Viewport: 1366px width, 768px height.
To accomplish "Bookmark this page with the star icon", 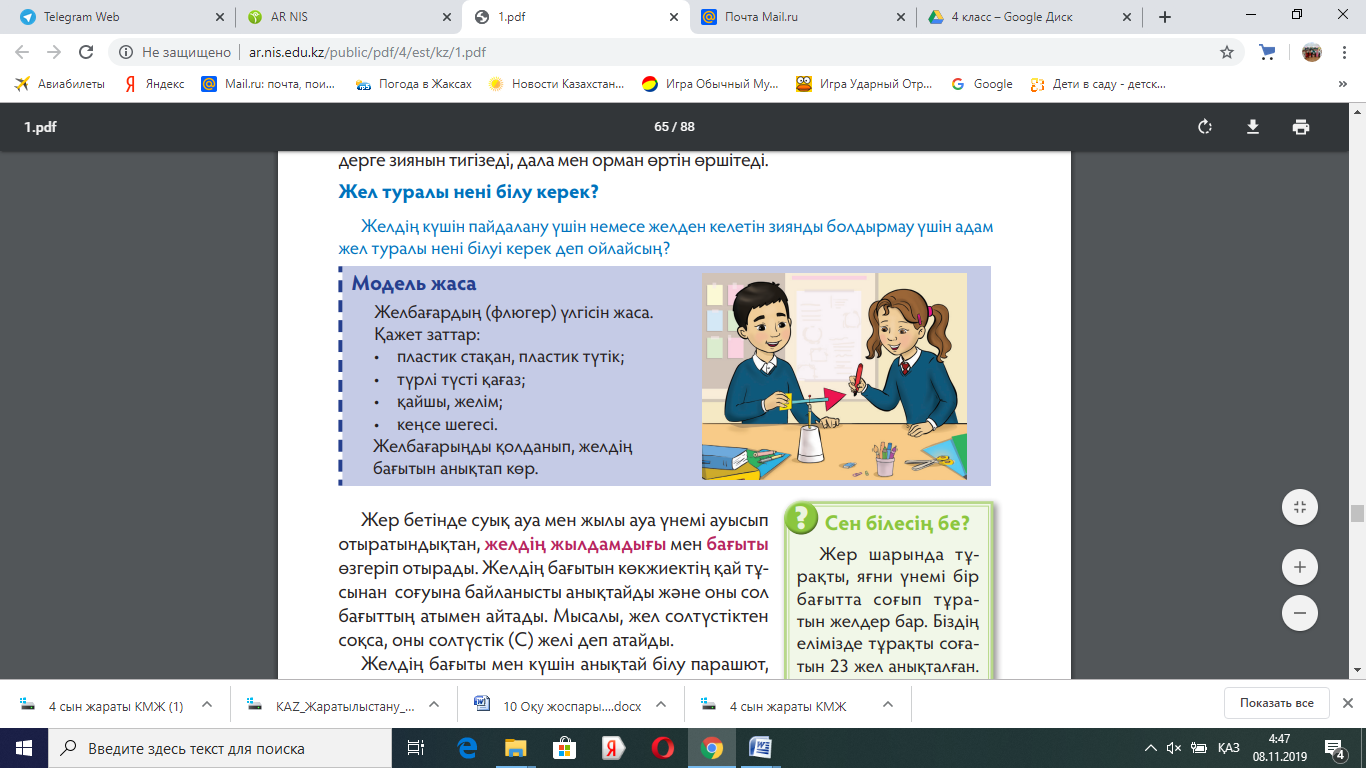I will 1227,52.
